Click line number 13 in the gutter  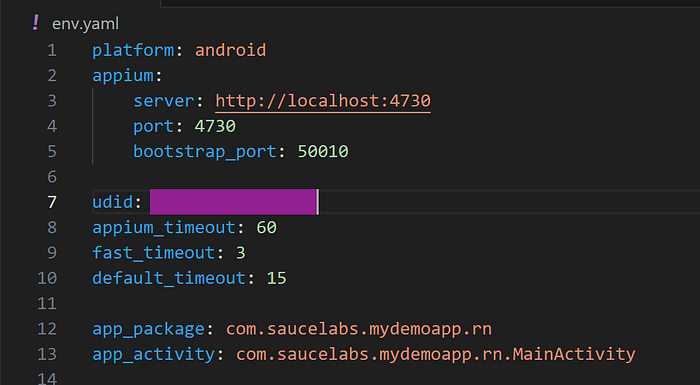point(47,354)
